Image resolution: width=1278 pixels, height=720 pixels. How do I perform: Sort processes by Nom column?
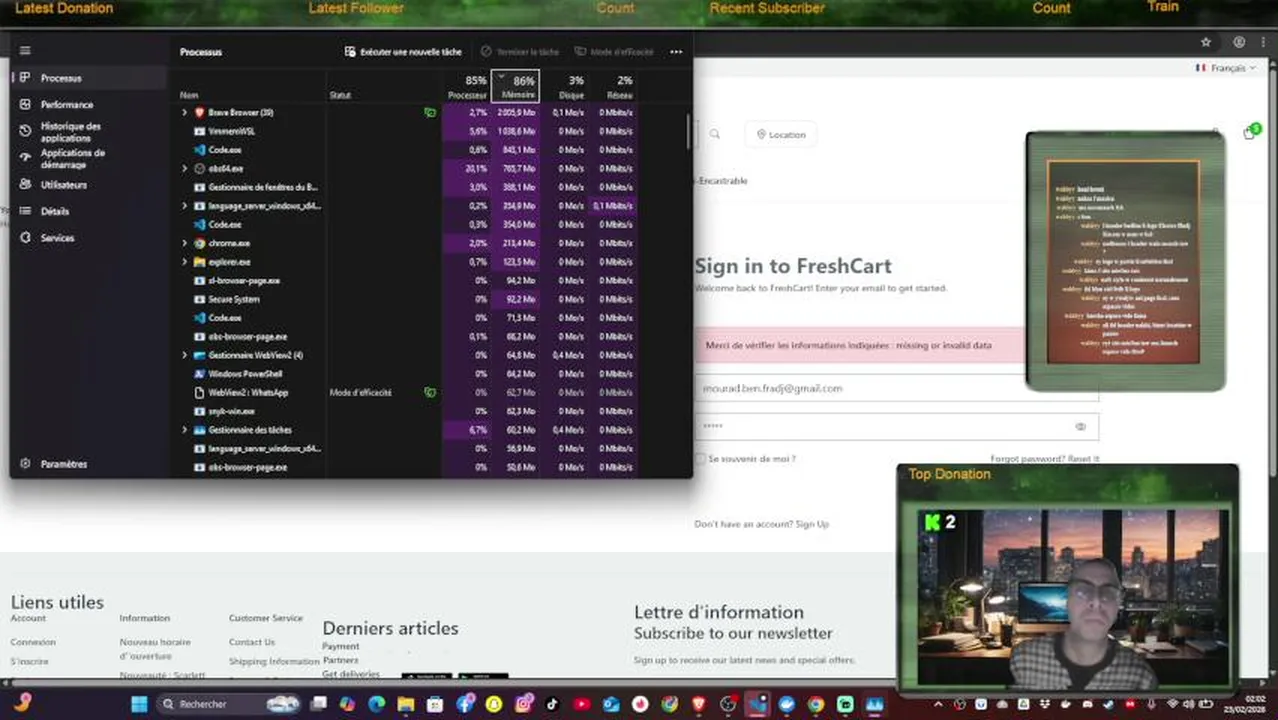pyautogui.click(x=189, y=95)
